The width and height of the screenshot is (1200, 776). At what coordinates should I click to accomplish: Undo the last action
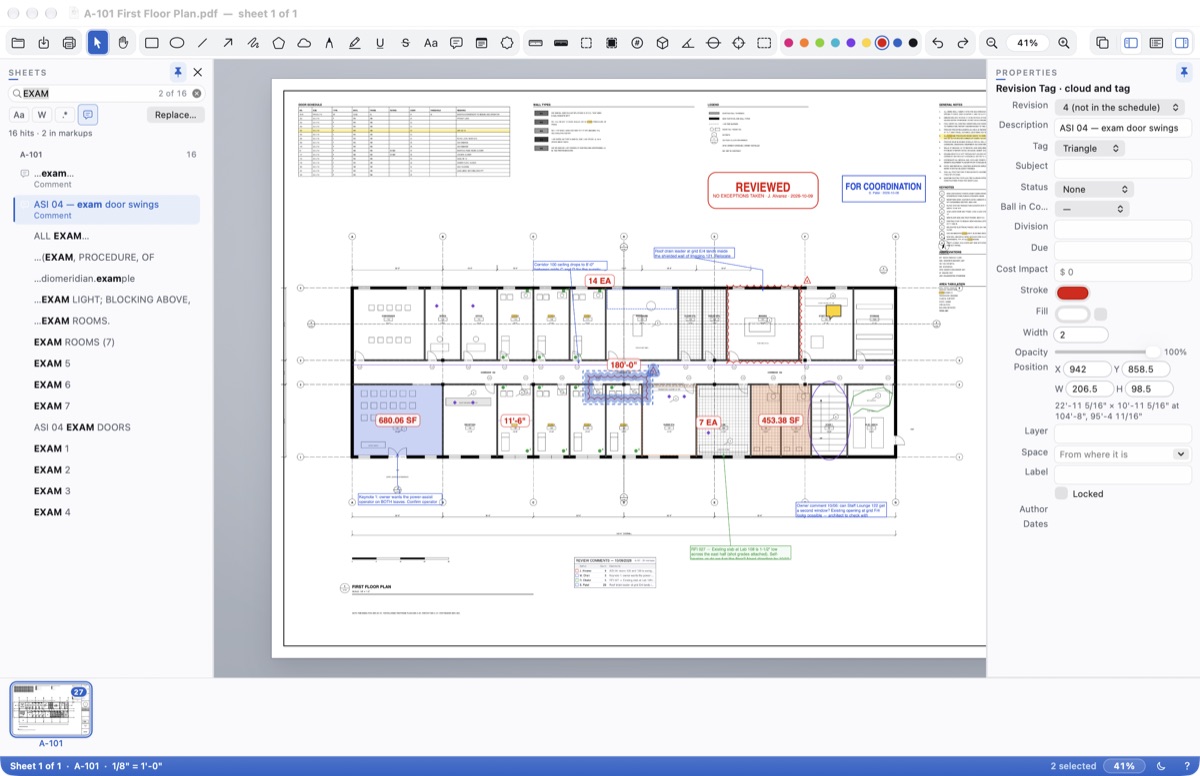[937, 43]
